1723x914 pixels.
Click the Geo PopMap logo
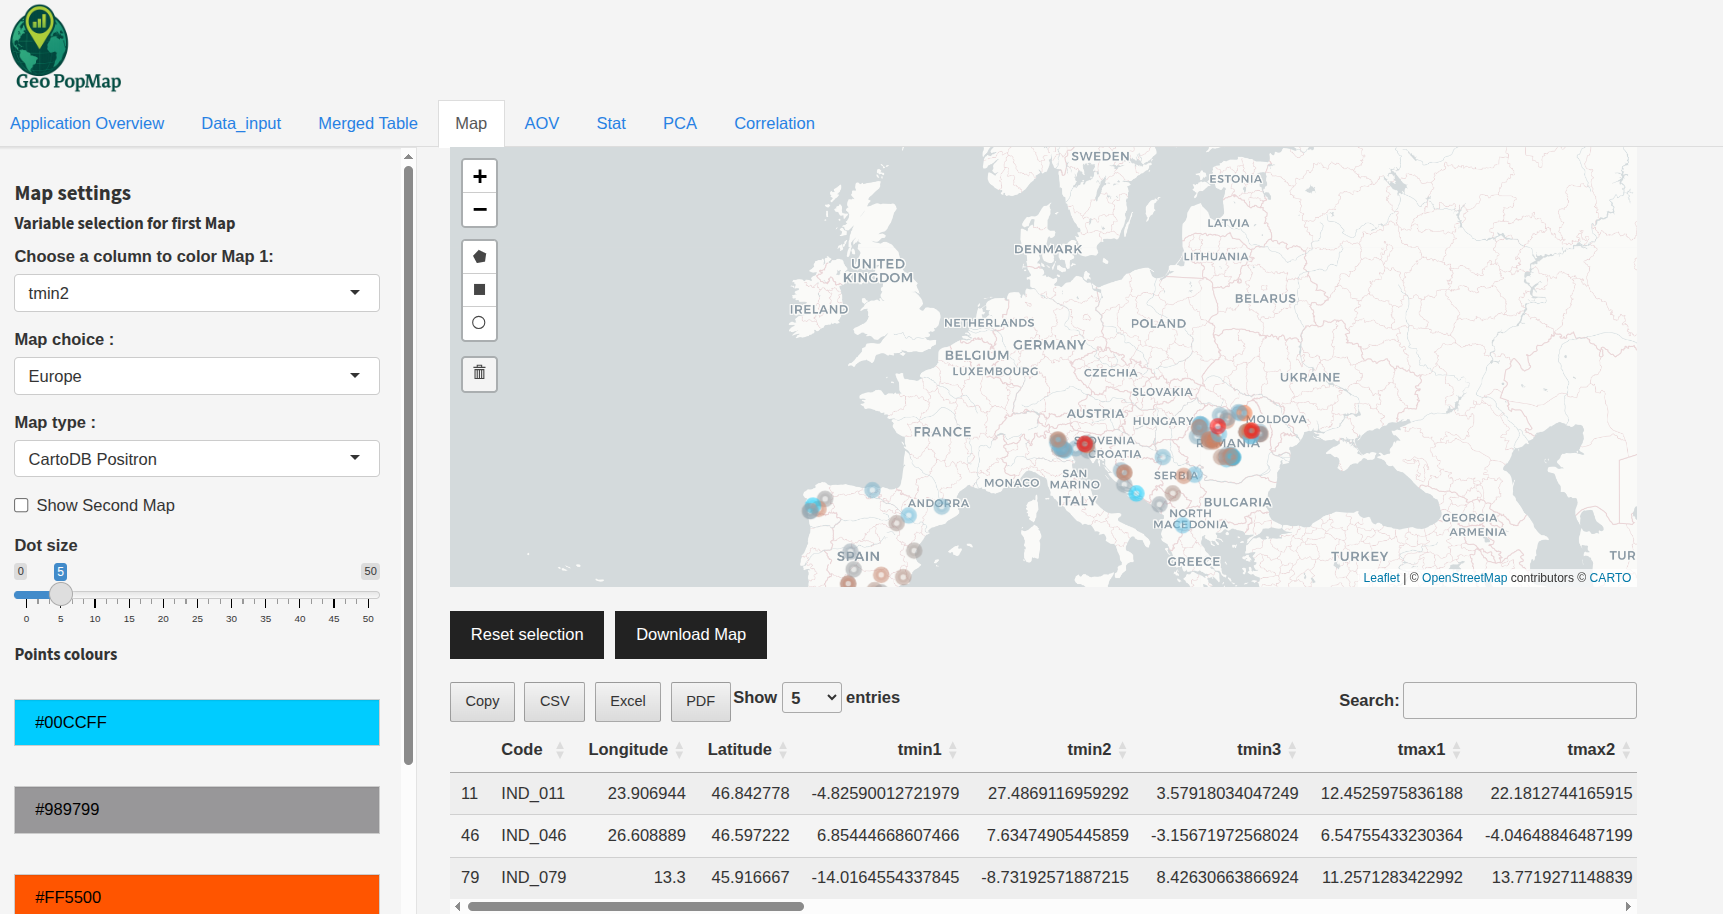(66, 49)
